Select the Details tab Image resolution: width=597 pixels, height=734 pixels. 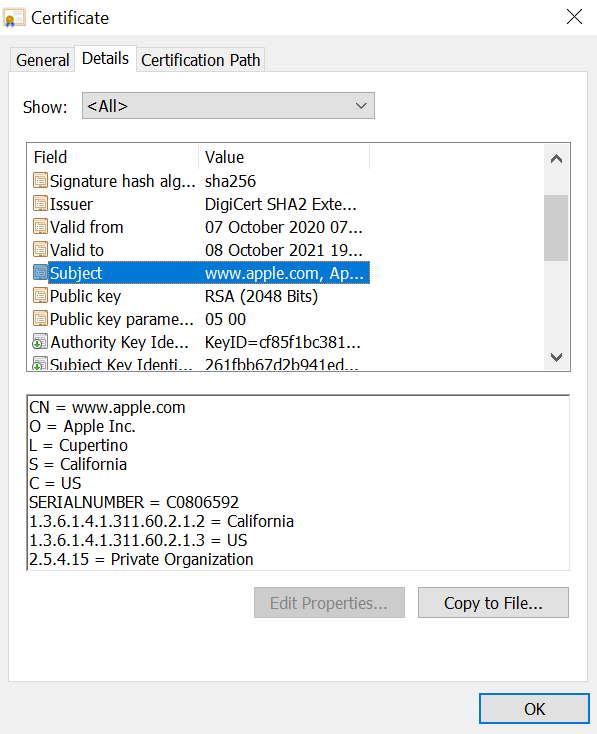point(105,59)
